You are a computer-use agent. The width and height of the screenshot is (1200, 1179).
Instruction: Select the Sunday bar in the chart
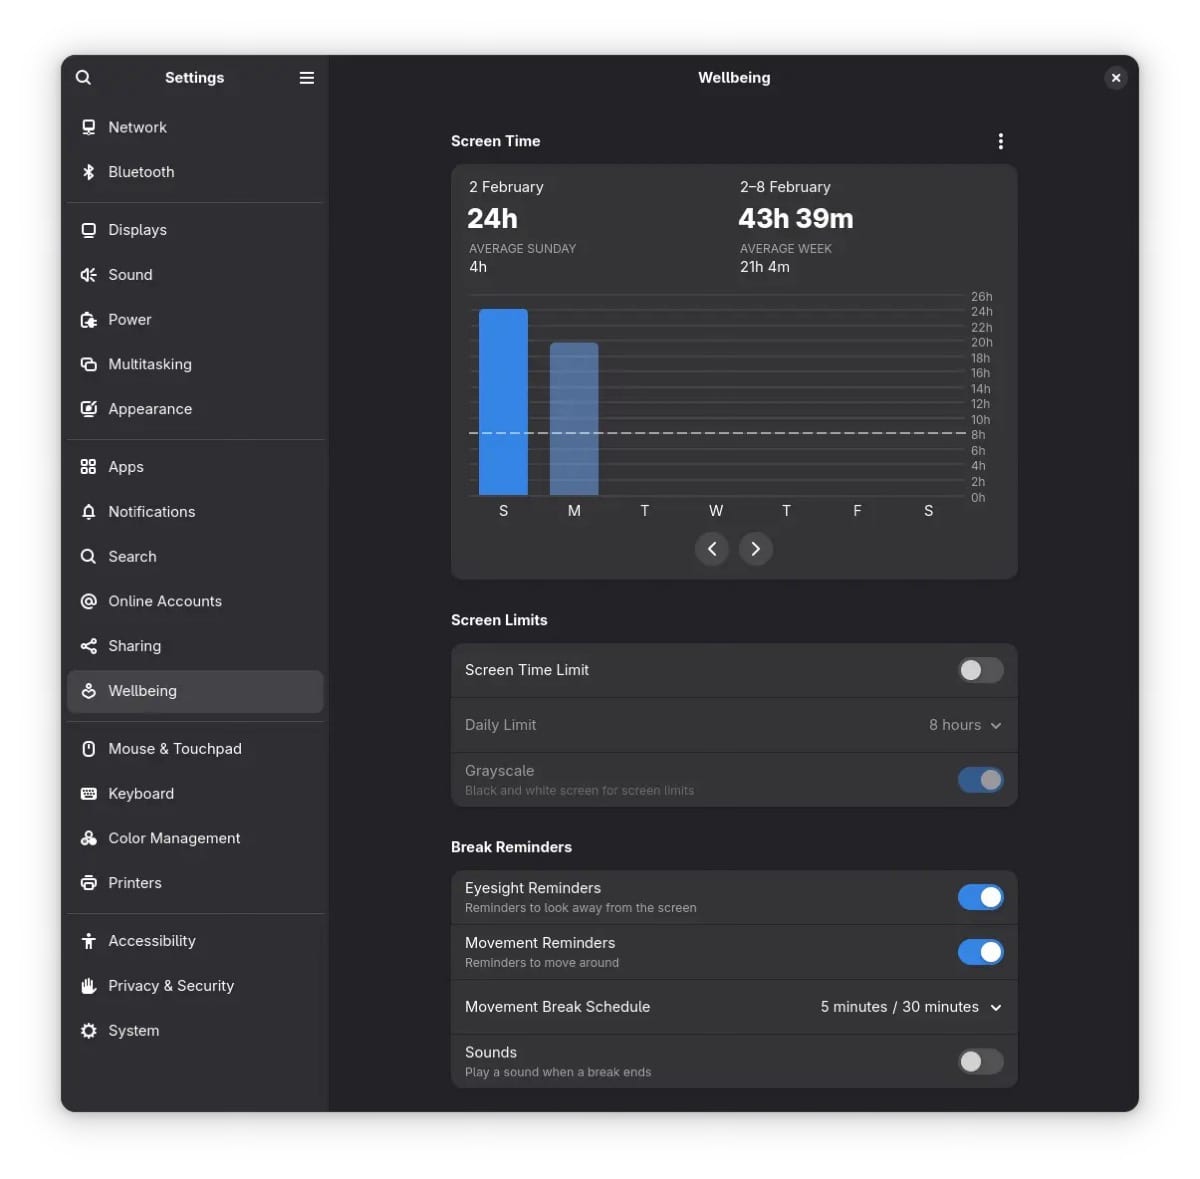(503, 402)
